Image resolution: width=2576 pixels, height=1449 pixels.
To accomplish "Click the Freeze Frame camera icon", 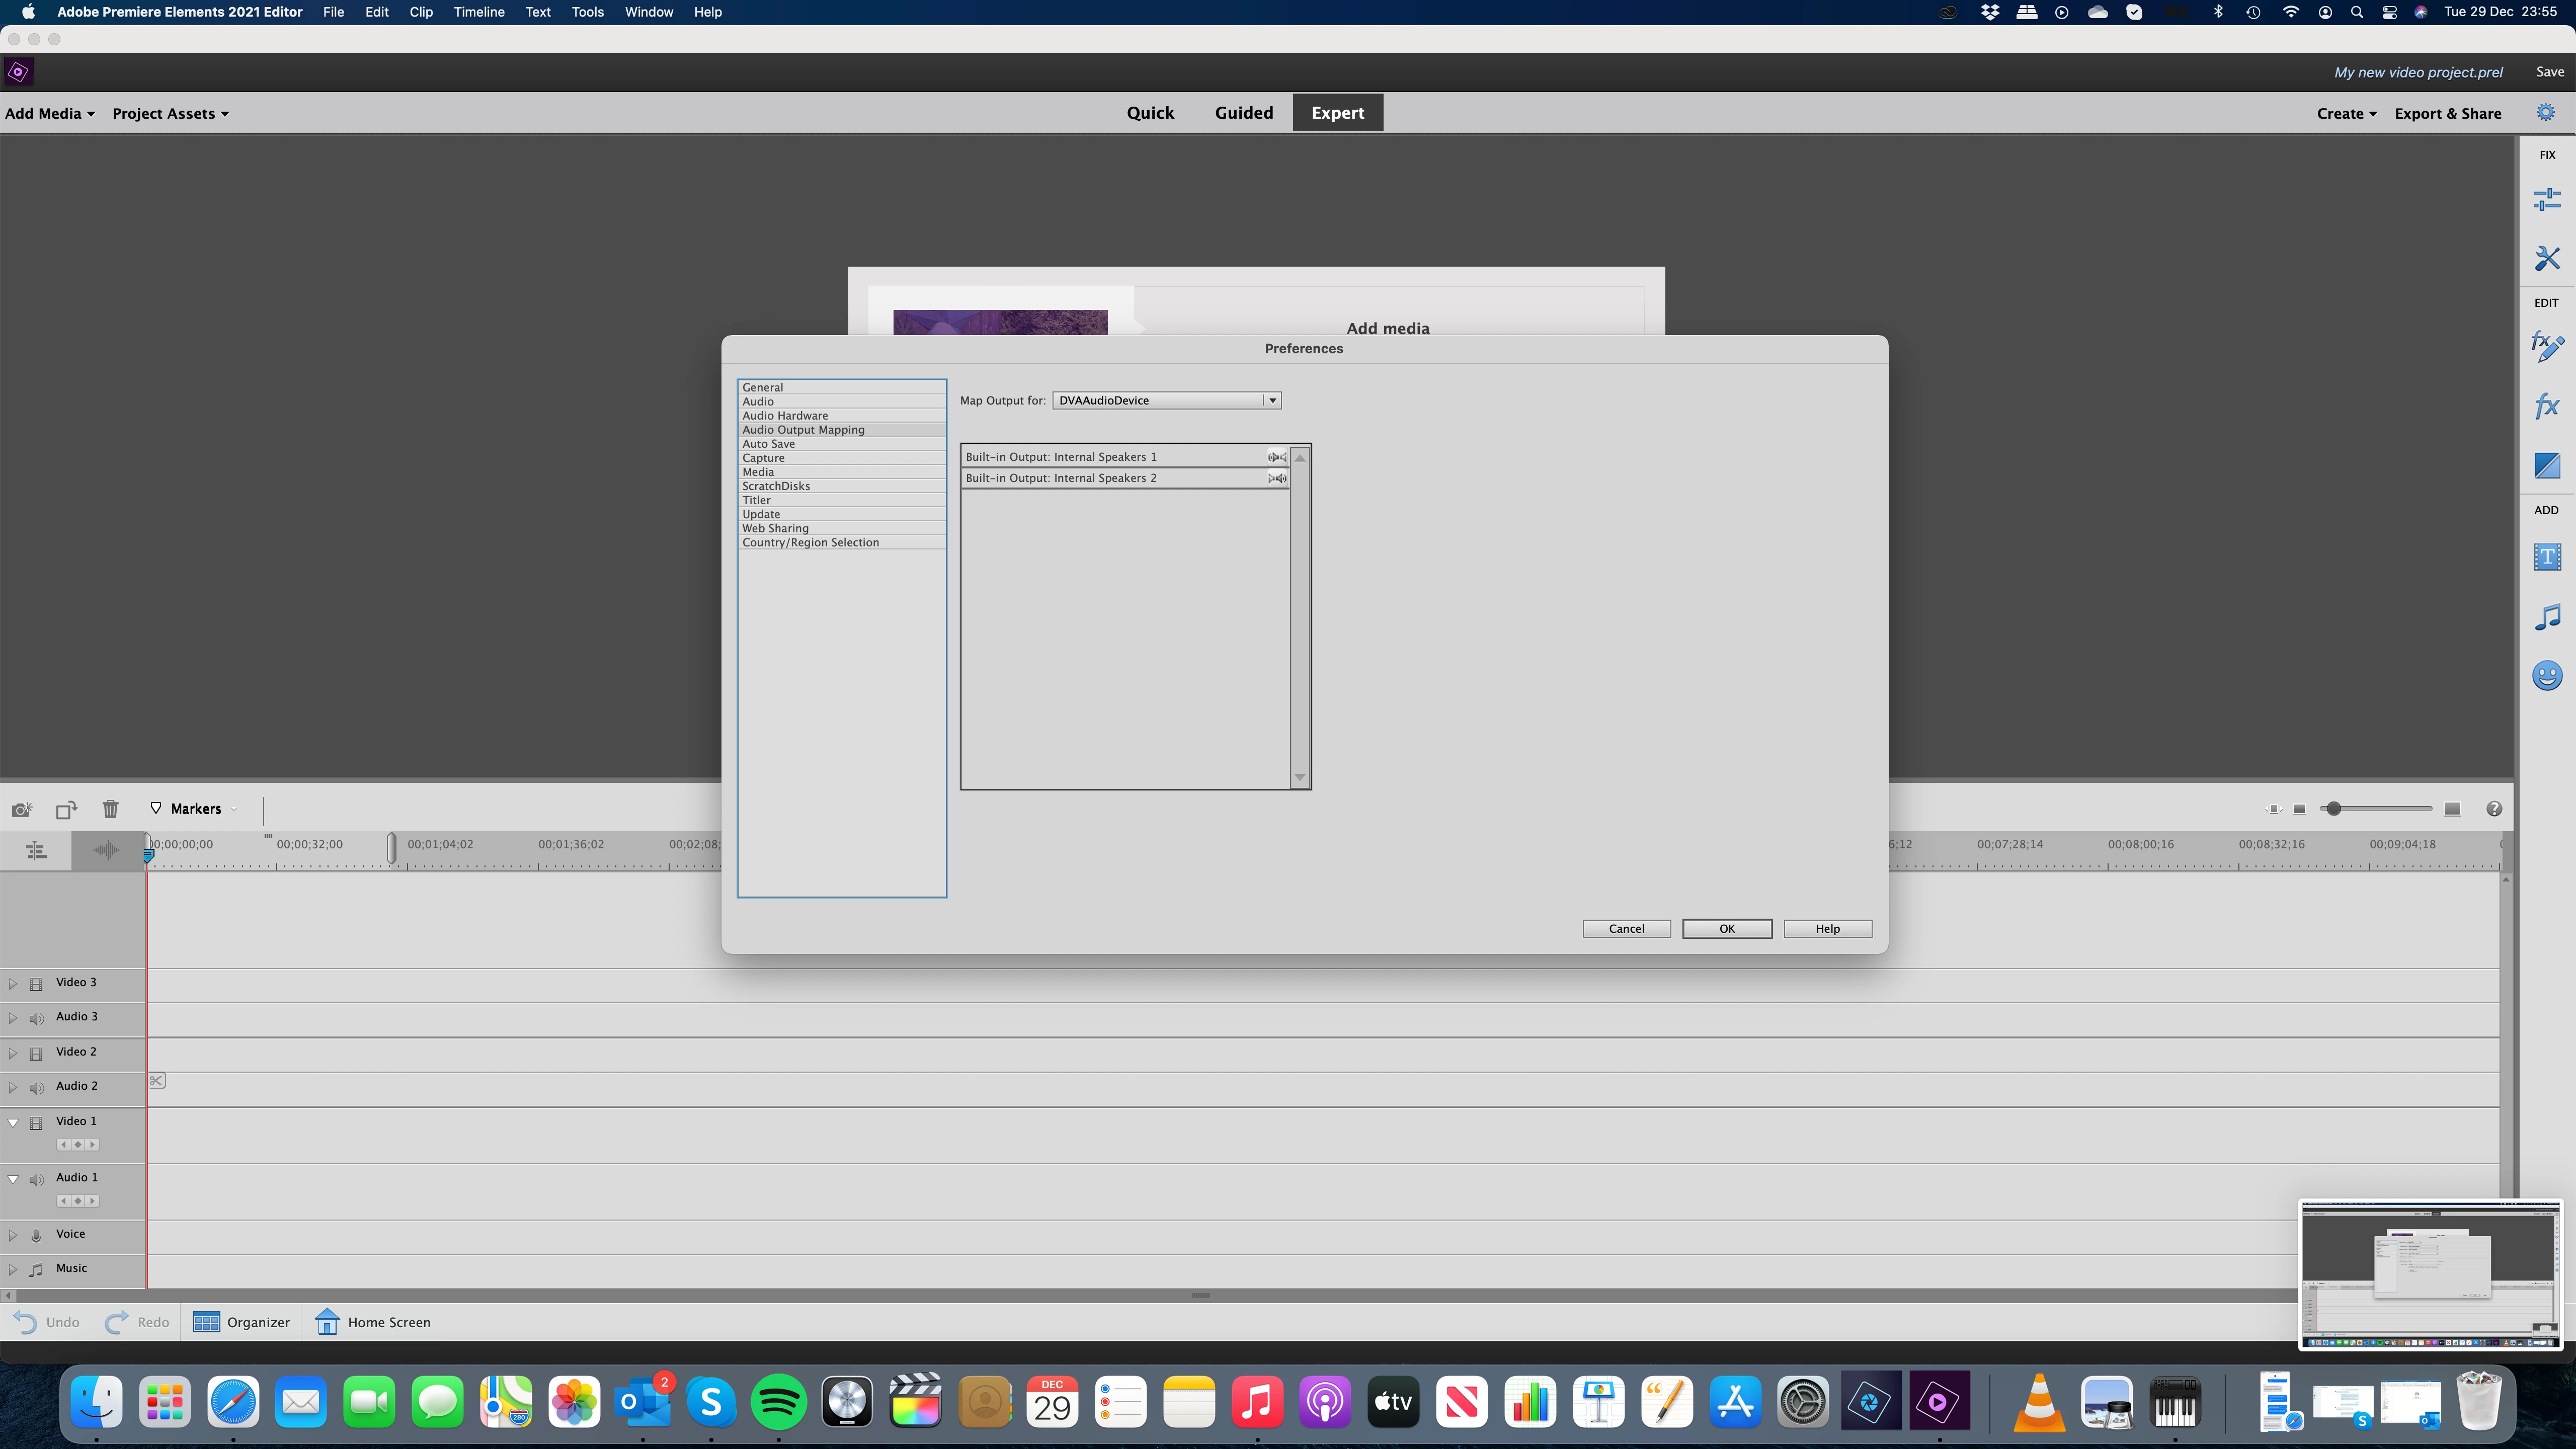I will pyautogui.click(x=21, y=809).
